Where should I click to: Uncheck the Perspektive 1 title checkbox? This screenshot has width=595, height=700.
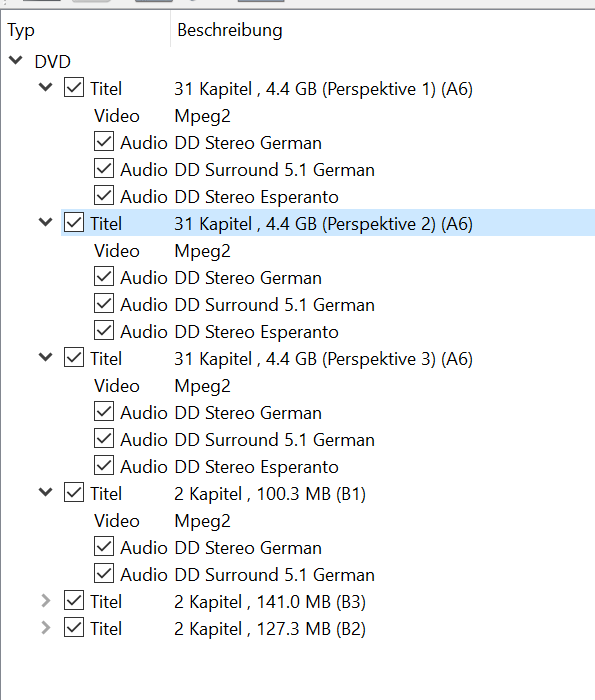[74, 88]
